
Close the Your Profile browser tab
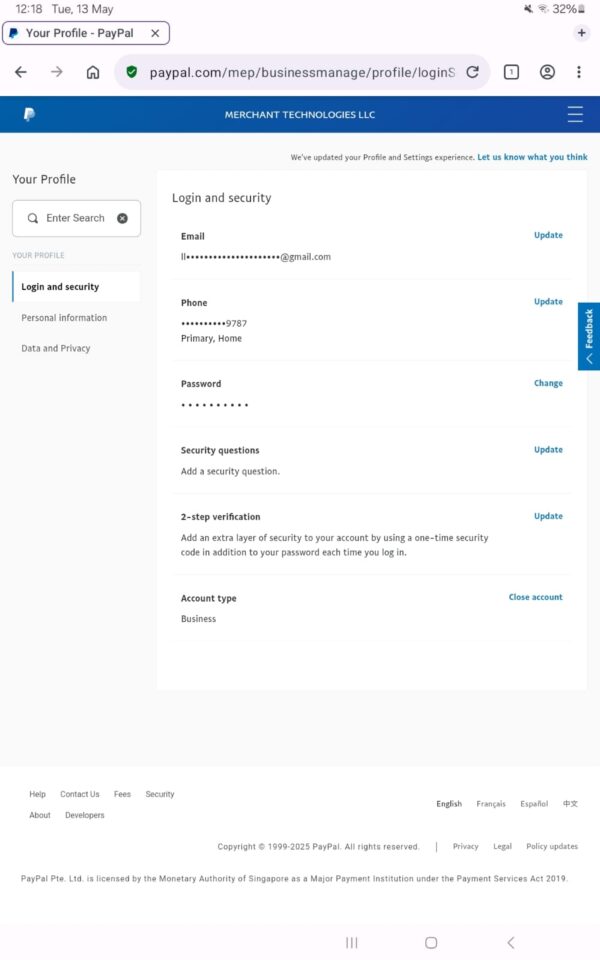click(x=155, y=33)
